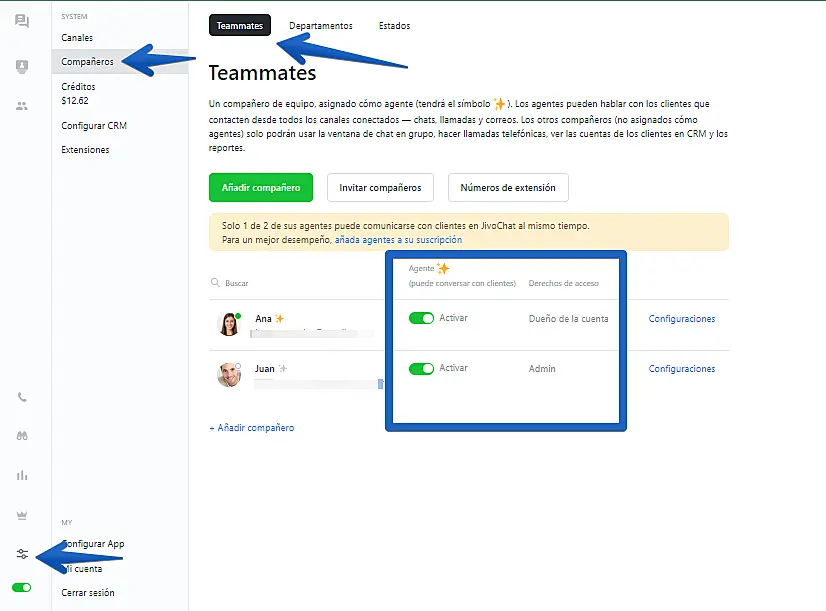Click the crown upgrade icon
826x611 pixels.
click(x=22, y=515)
